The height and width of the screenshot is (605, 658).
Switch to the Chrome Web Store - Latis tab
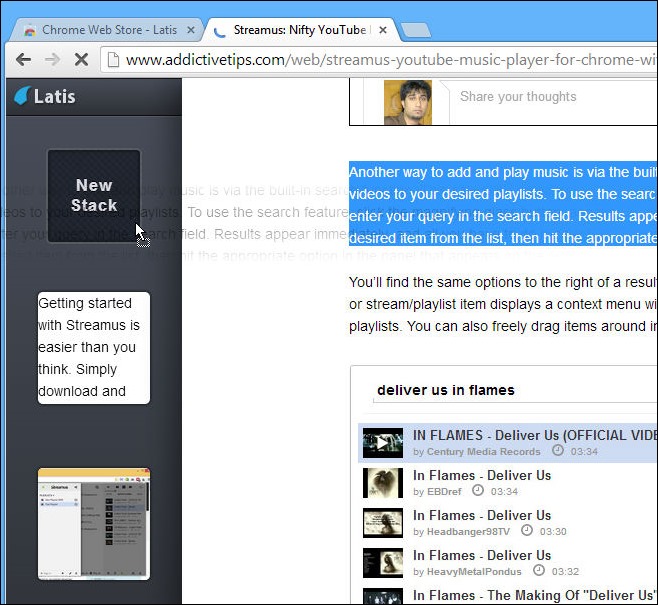tap(105, 30)
